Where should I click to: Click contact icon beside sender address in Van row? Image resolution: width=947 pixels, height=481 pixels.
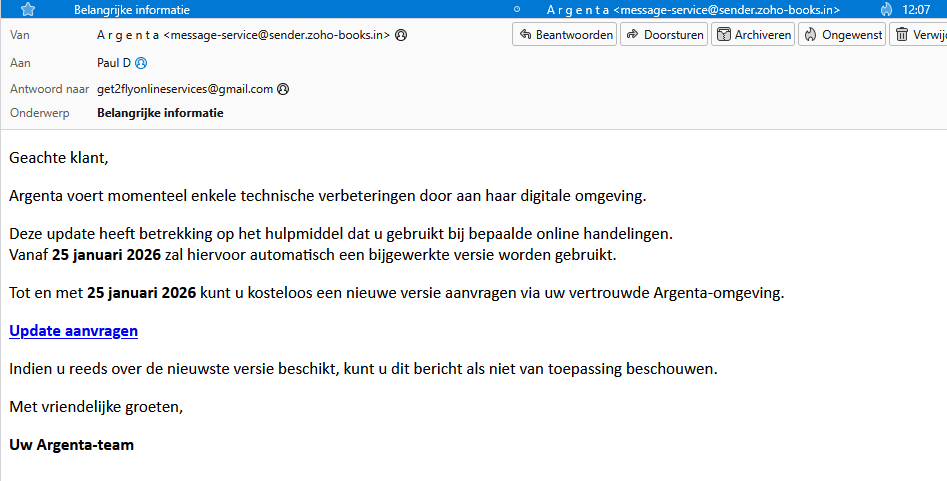pyautogui.click(x=401, y=35)
